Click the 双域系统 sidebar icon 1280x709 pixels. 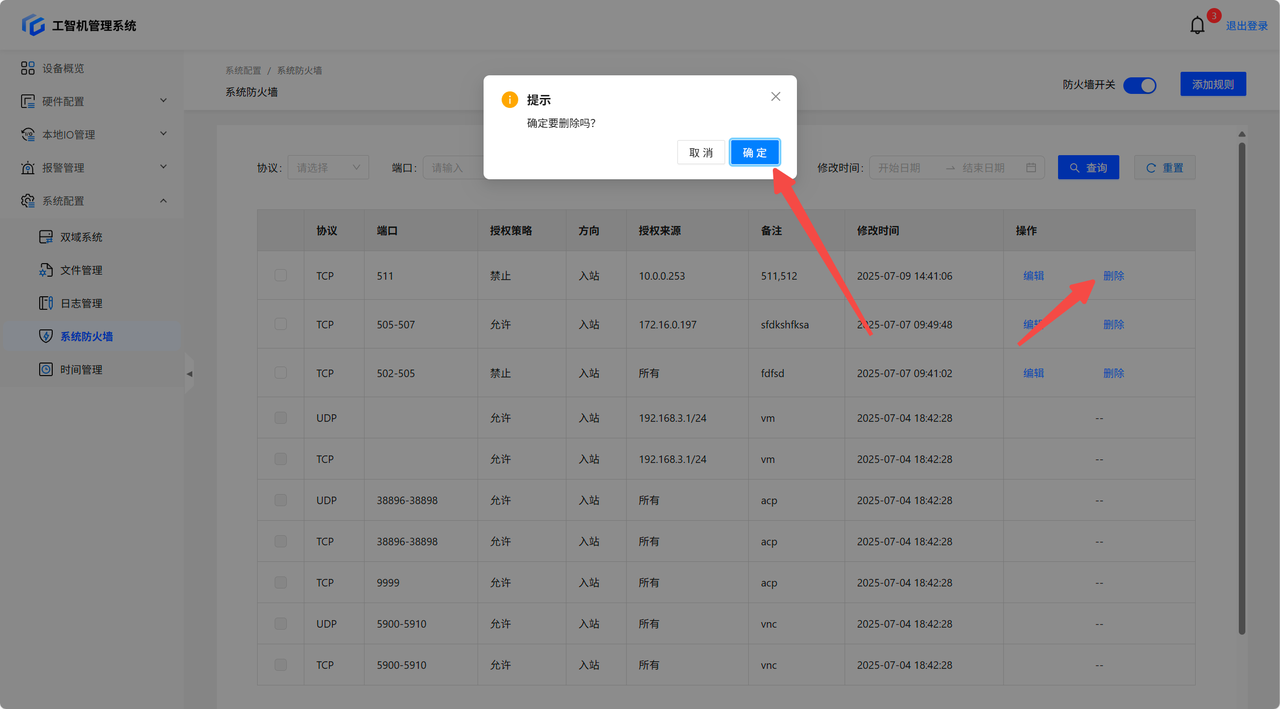coord(45,237)
